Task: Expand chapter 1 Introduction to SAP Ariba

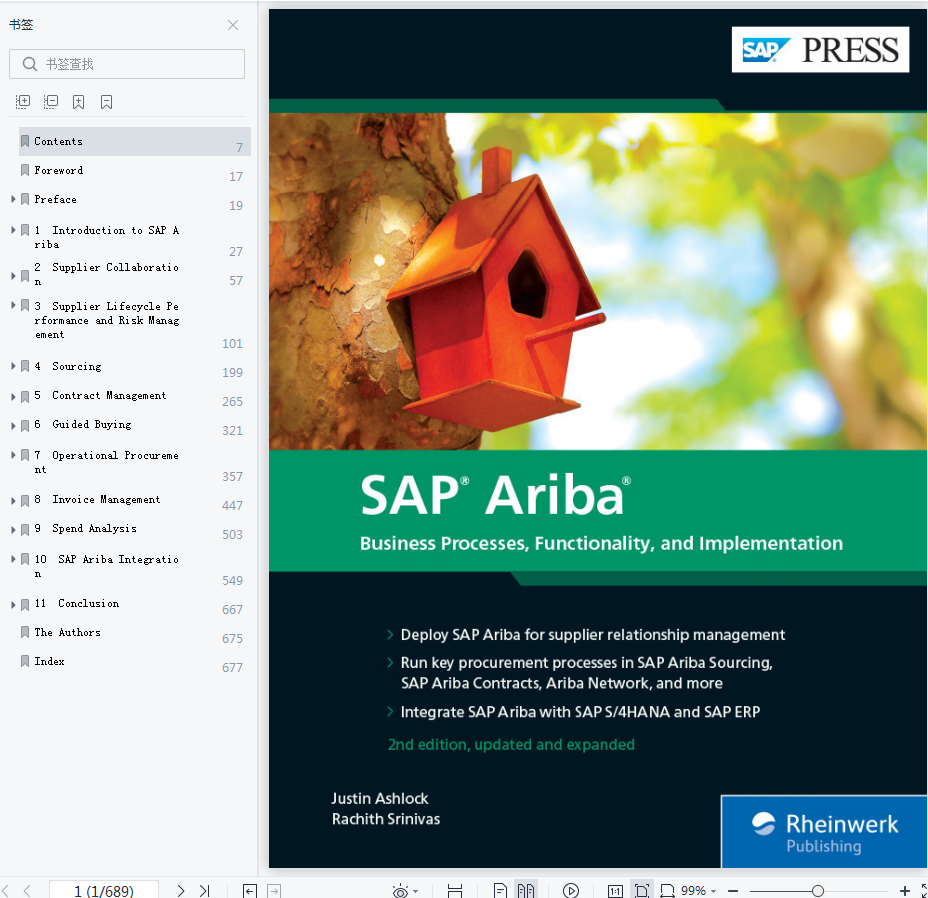Action: click(13, 230)
